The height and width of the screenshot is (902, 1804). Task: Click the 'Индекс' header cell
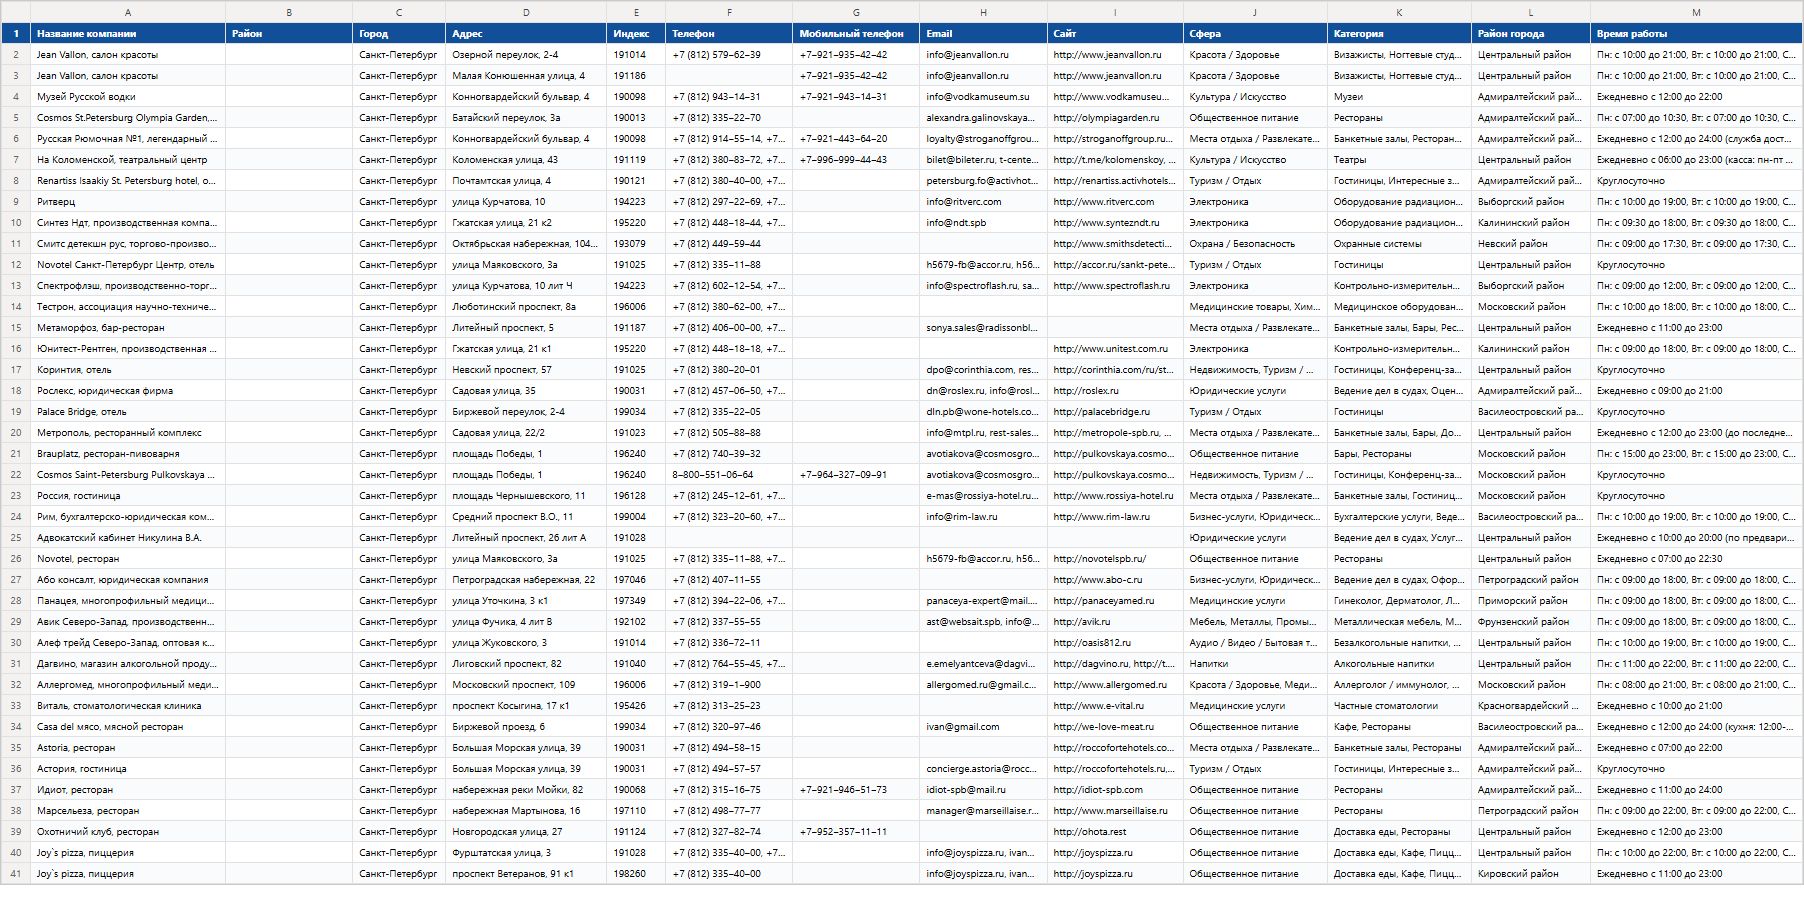[x=636, y=33]
